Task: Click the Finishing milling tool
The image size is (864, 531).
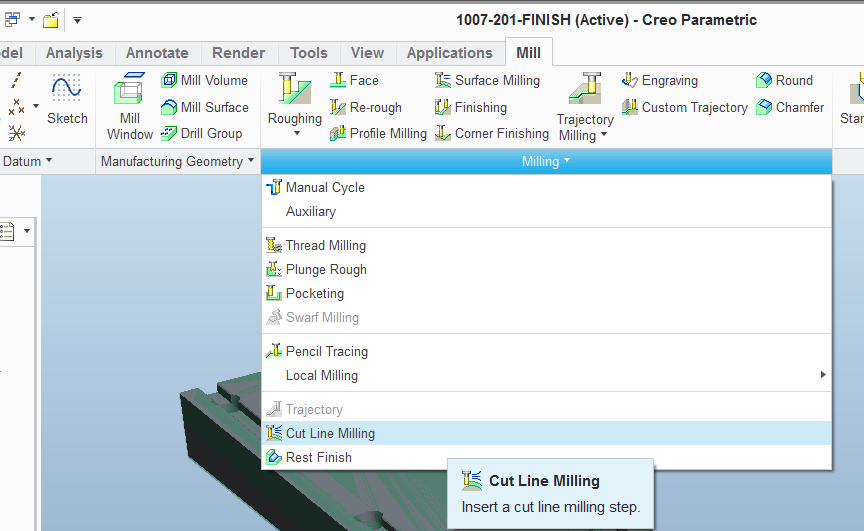Action: 471,107
